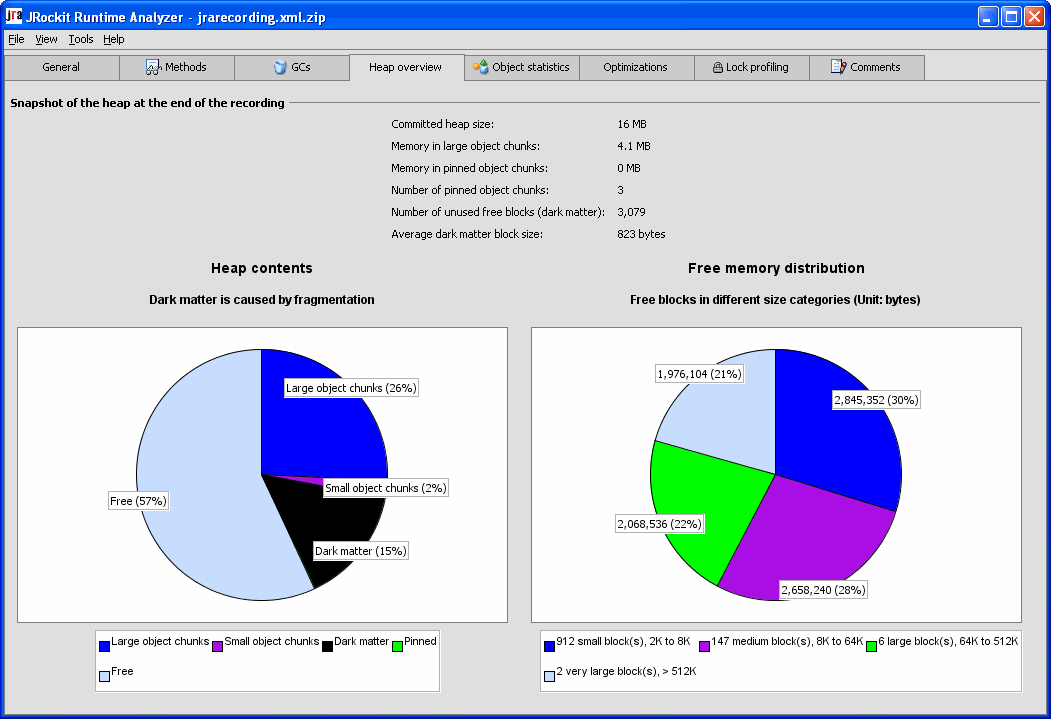The width and height of the screenshot is (1051, 719).
Task: Click the Committed heap size value 16 MB
Action: click(632, 124)
